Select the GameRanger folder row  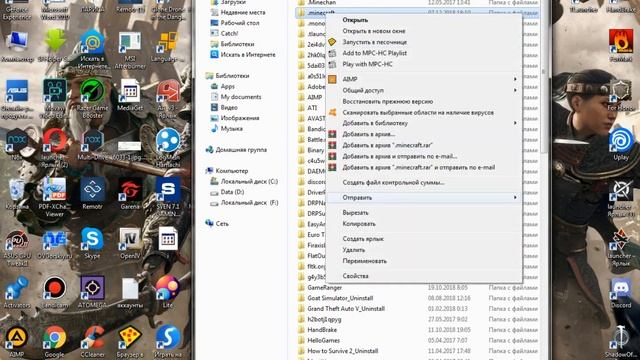pyautogui.click(x=417, y=288)
